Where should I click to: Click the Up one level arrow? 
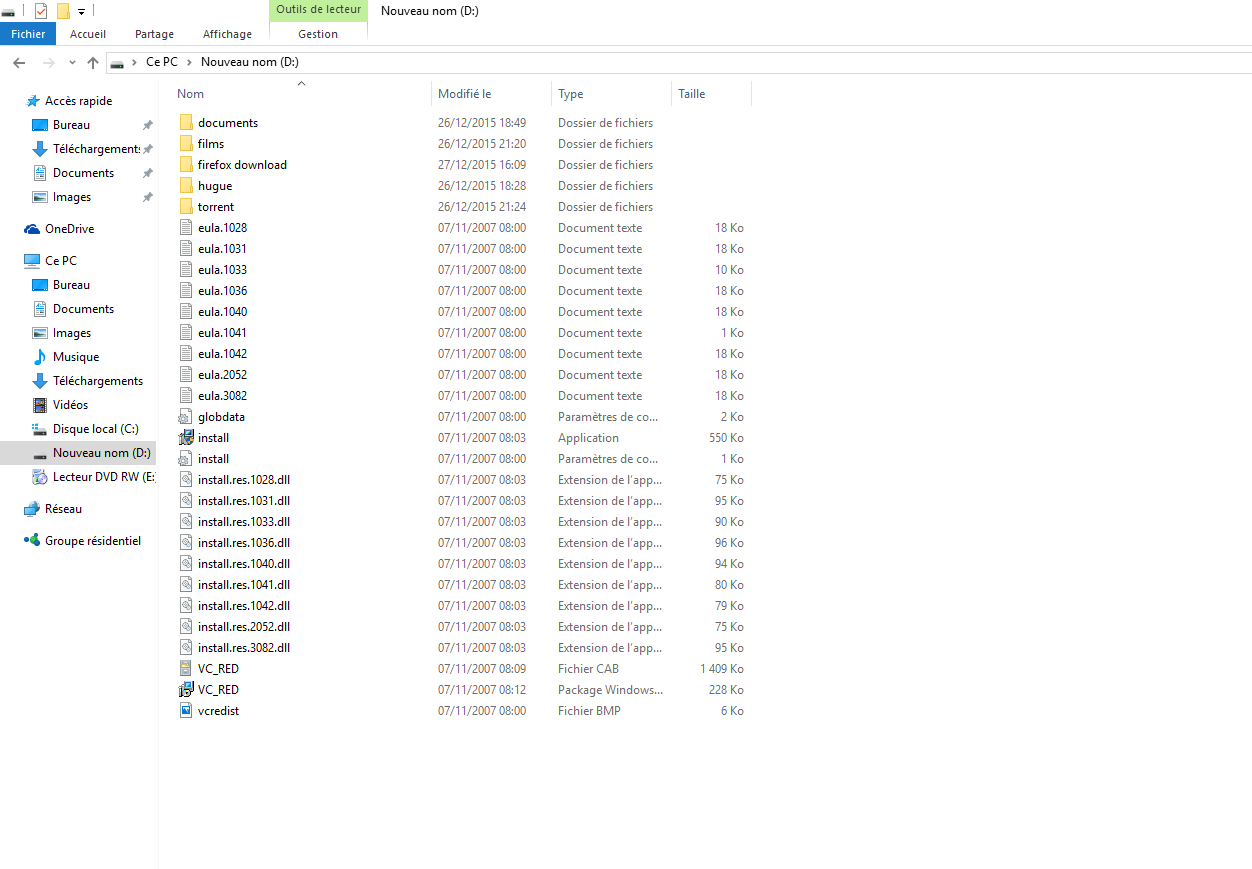93,62
